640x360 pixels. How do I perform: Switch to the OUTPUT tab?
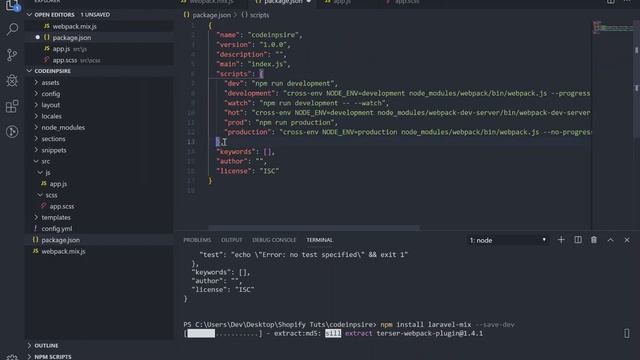point(231,240)
